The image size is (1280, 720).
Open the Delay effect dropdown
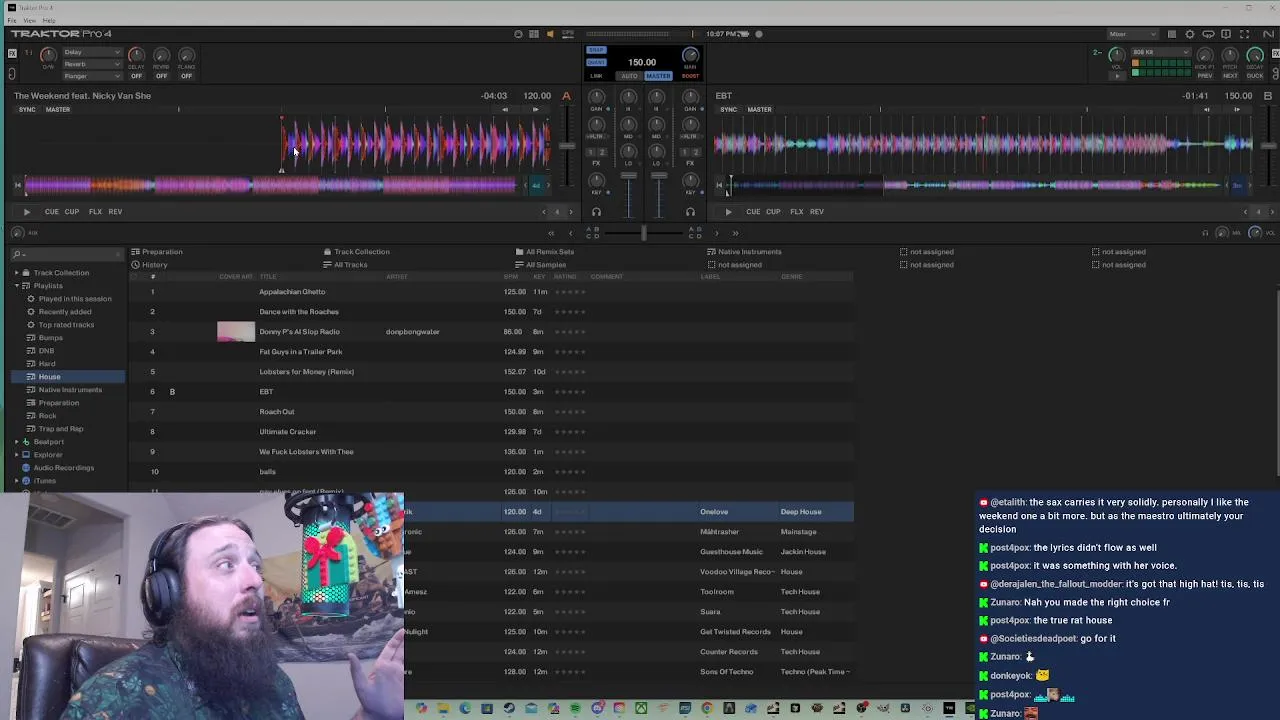(x=92, y=52)
